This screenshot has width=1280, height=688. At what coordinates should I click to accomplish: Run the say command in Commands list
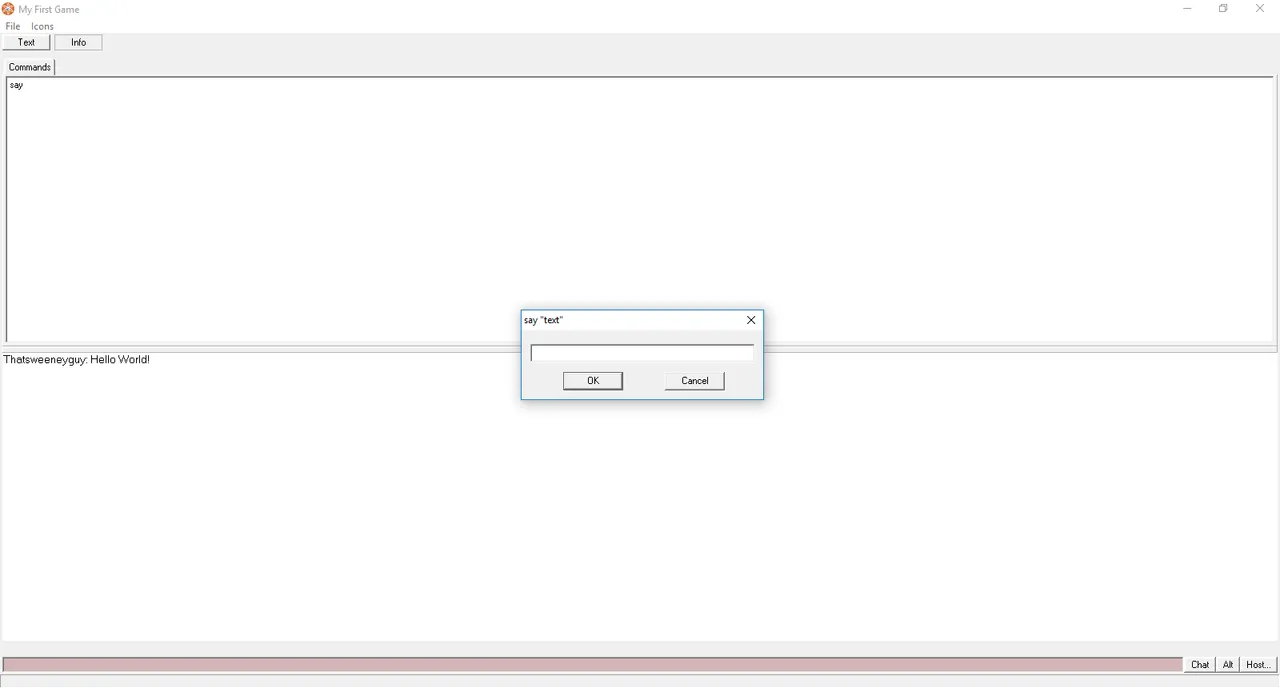(x=16, y=85)
